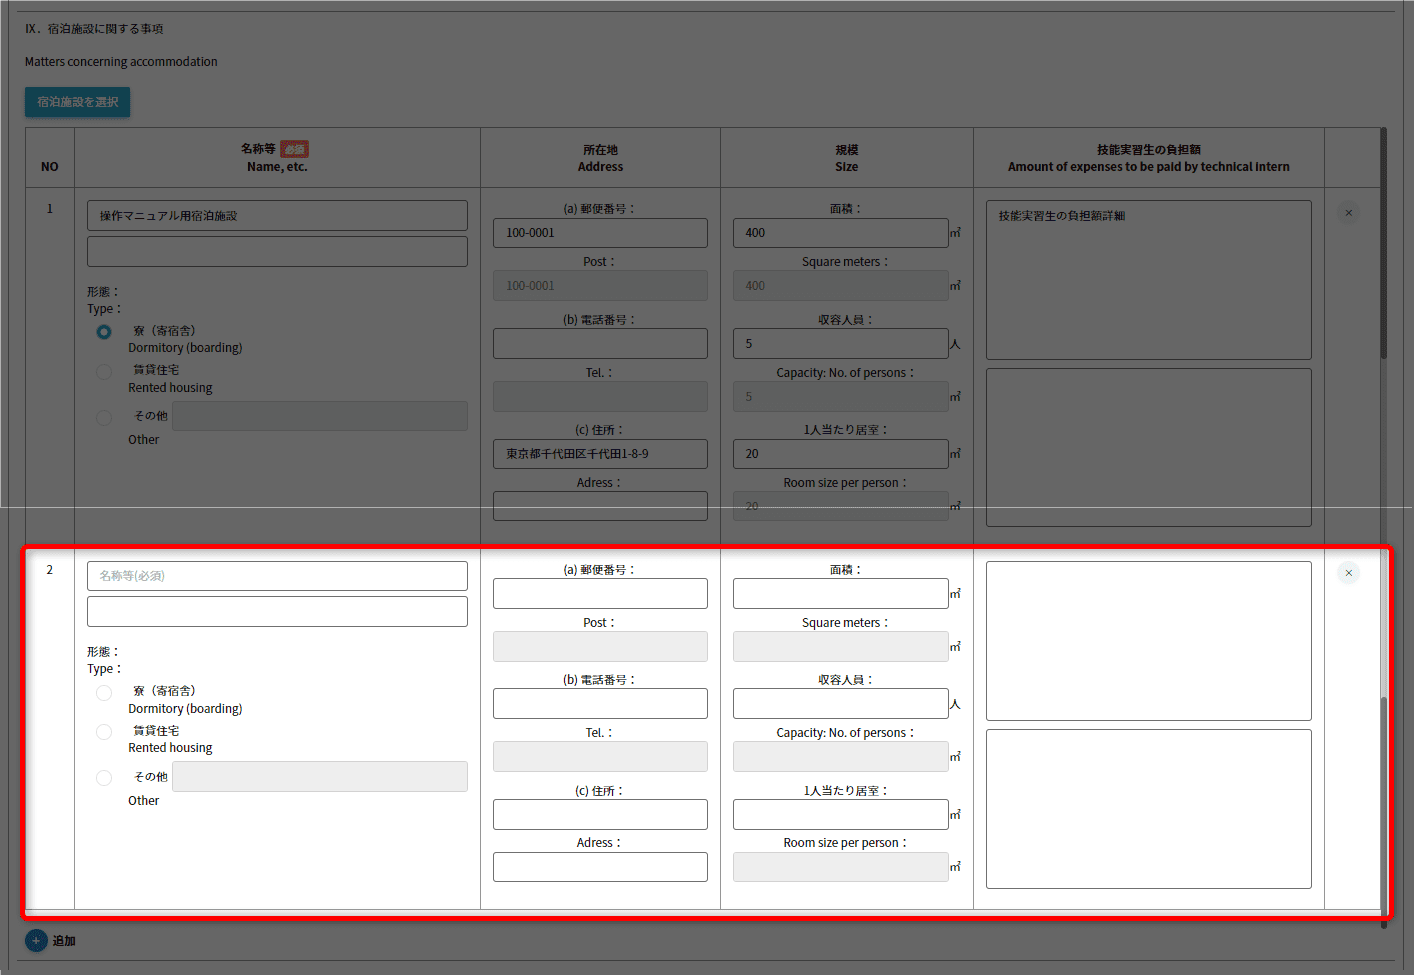
Task: Select その他 Other radio in row 1
Action: click(104, 417)
